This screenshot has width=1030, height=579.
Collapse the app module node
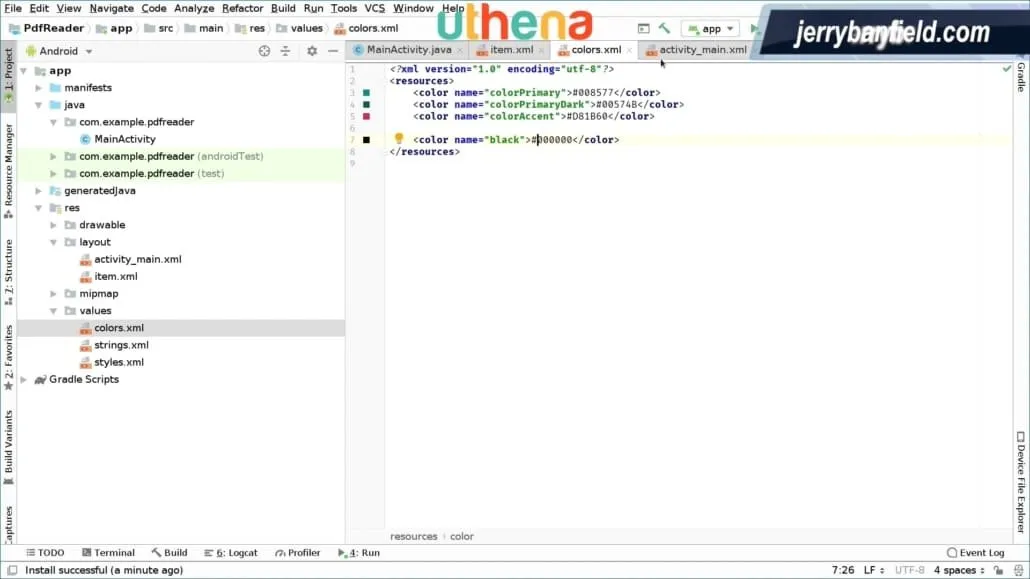click(24, 70)
